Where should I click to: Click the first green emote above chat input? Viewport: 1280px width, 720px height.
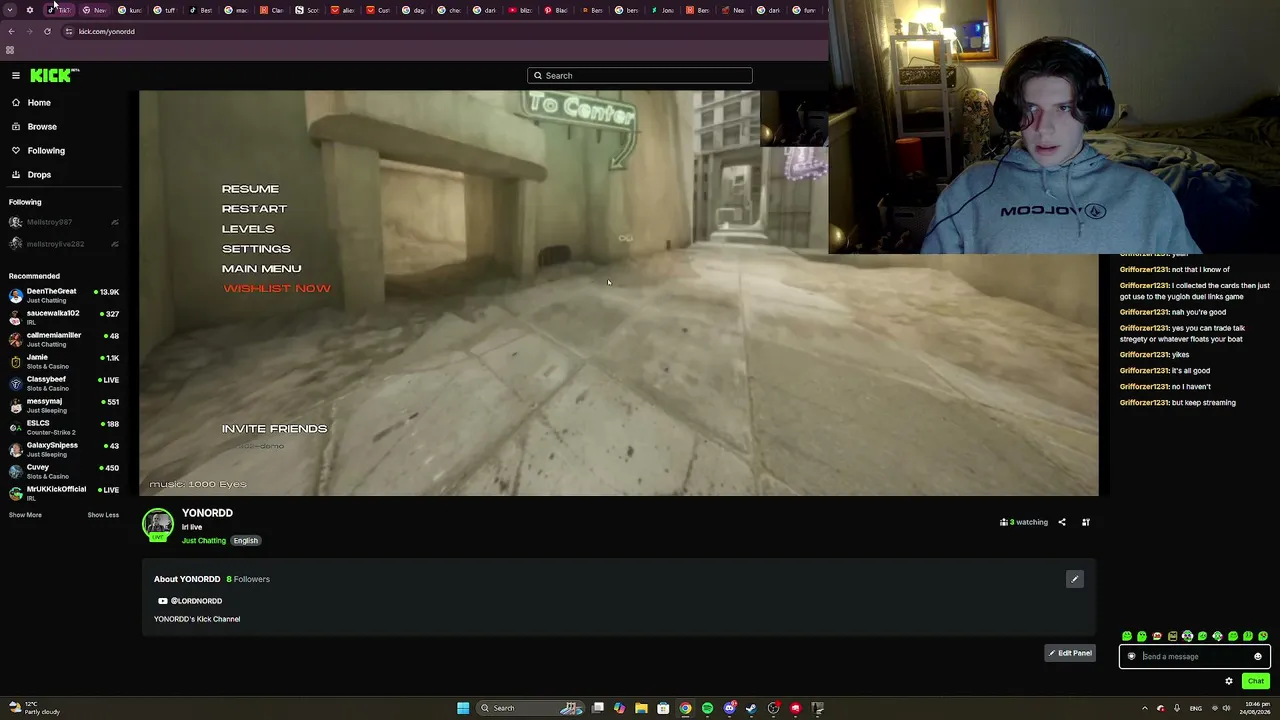point(1127,636)
